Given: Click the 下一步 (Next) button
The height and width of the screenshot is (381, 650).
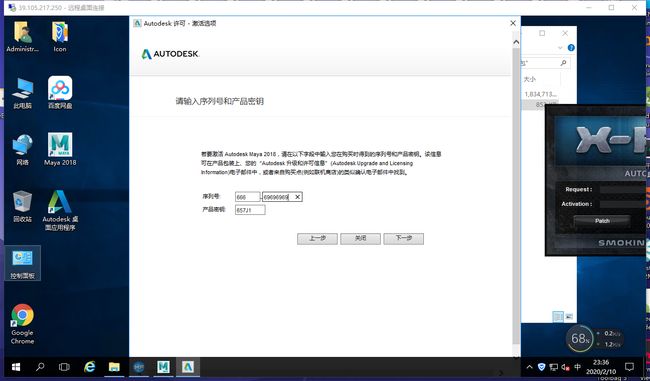Looking at the screenshot, I should 403,238.
